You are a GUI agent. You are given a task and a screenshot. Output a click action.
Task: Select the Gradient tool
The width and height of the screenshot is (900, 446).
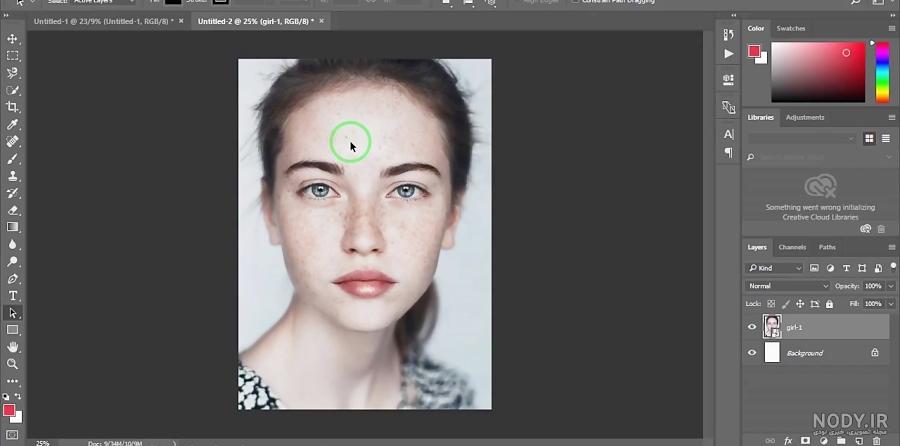tap(12, 227)
